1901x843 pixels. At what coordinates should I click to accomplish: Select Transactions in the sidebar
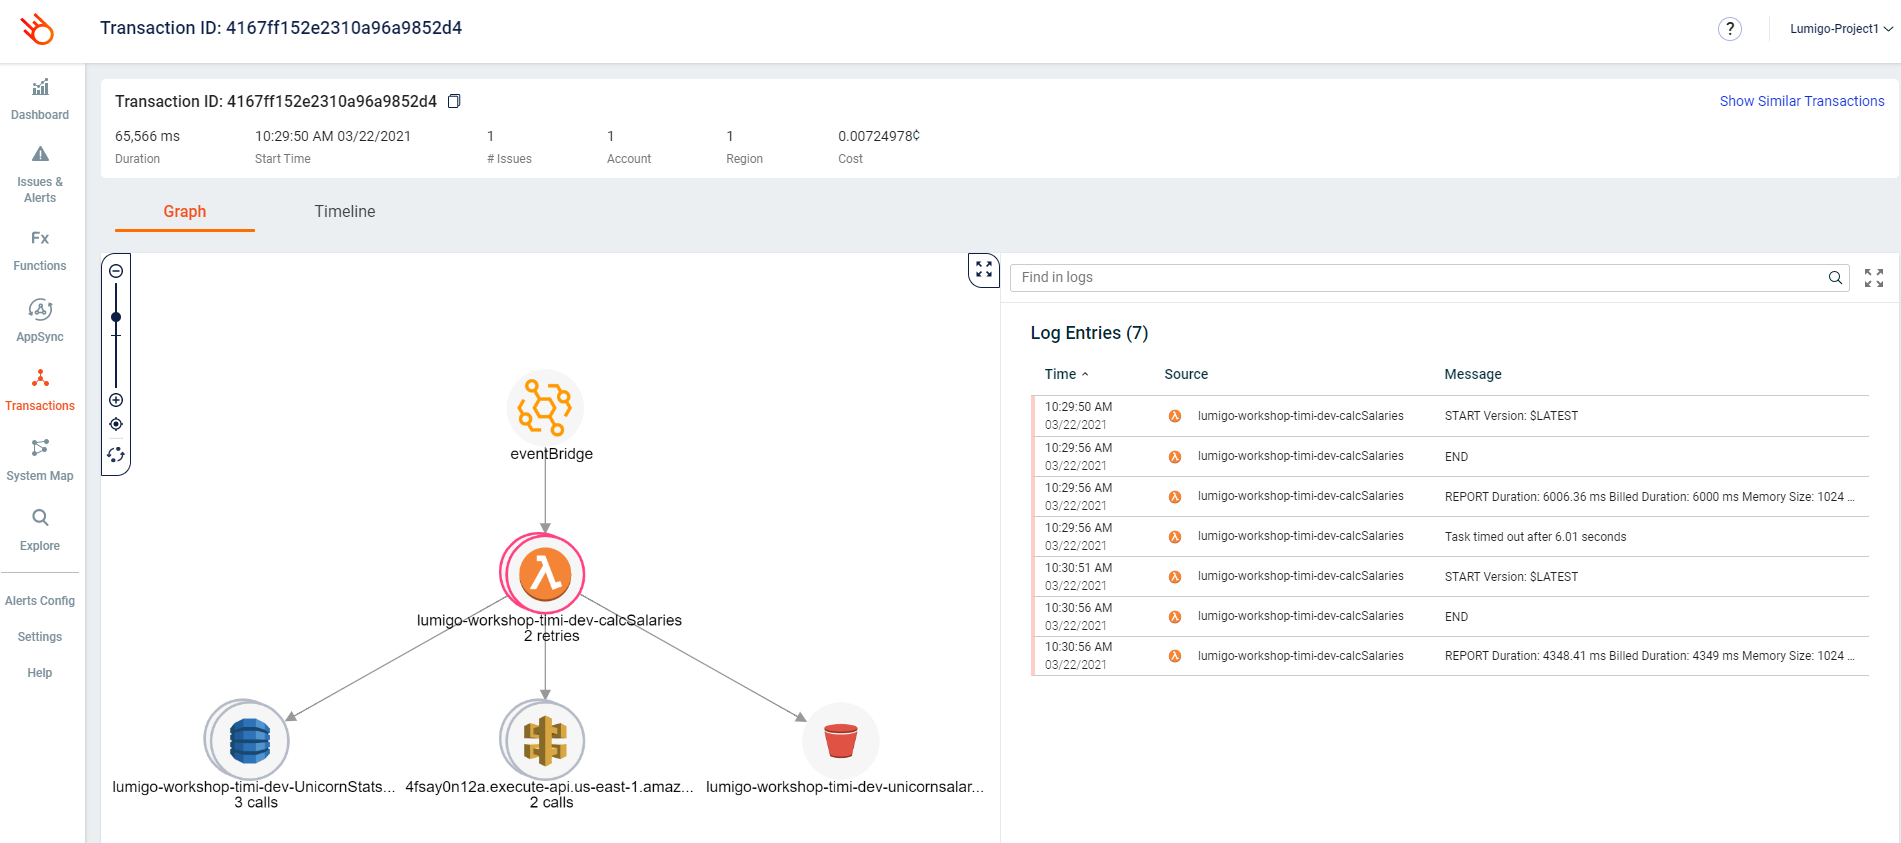pos(40,391)
